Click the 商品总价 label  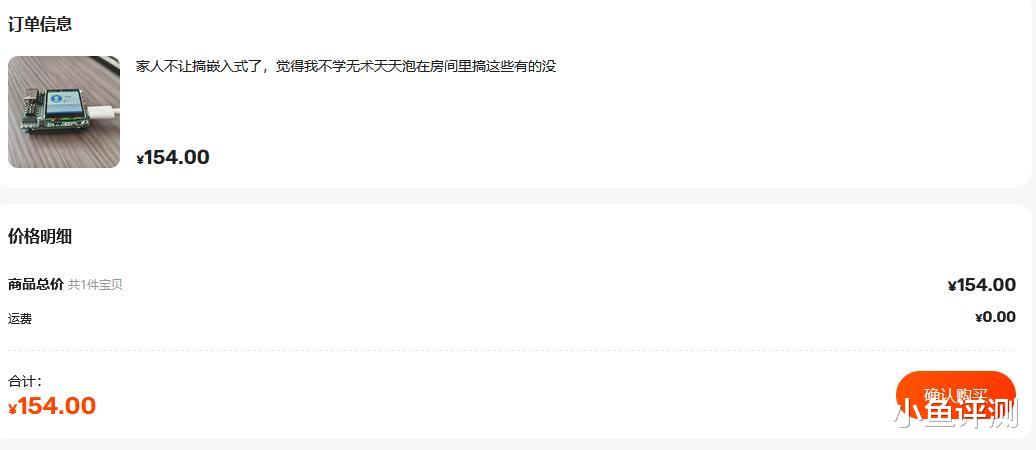(36, 284)
